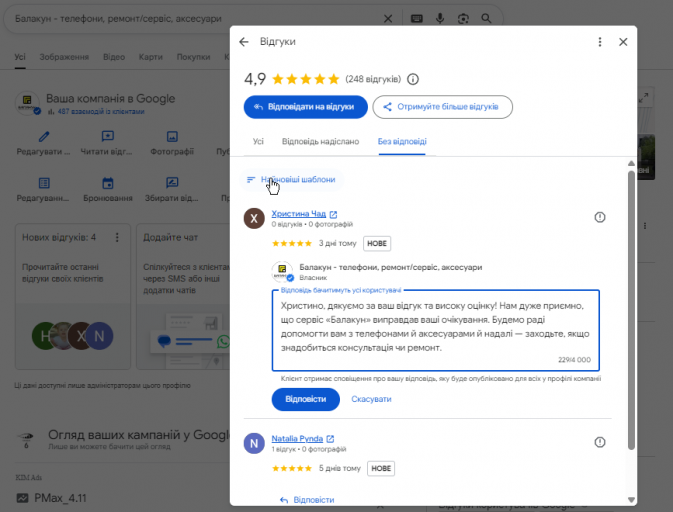Image resolution: width=673 pixels, height=512 pixels.
Task: Click the magnifier search icon
Action: click(x=486, y=18)
